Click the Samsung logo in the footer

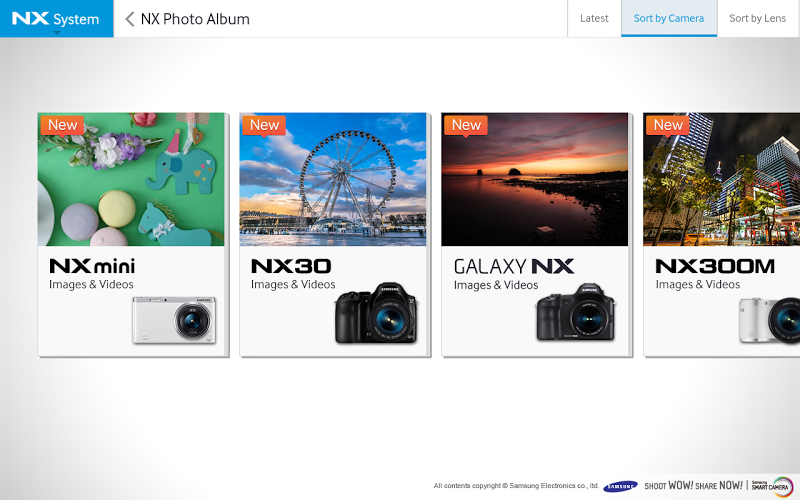point(620,486)
